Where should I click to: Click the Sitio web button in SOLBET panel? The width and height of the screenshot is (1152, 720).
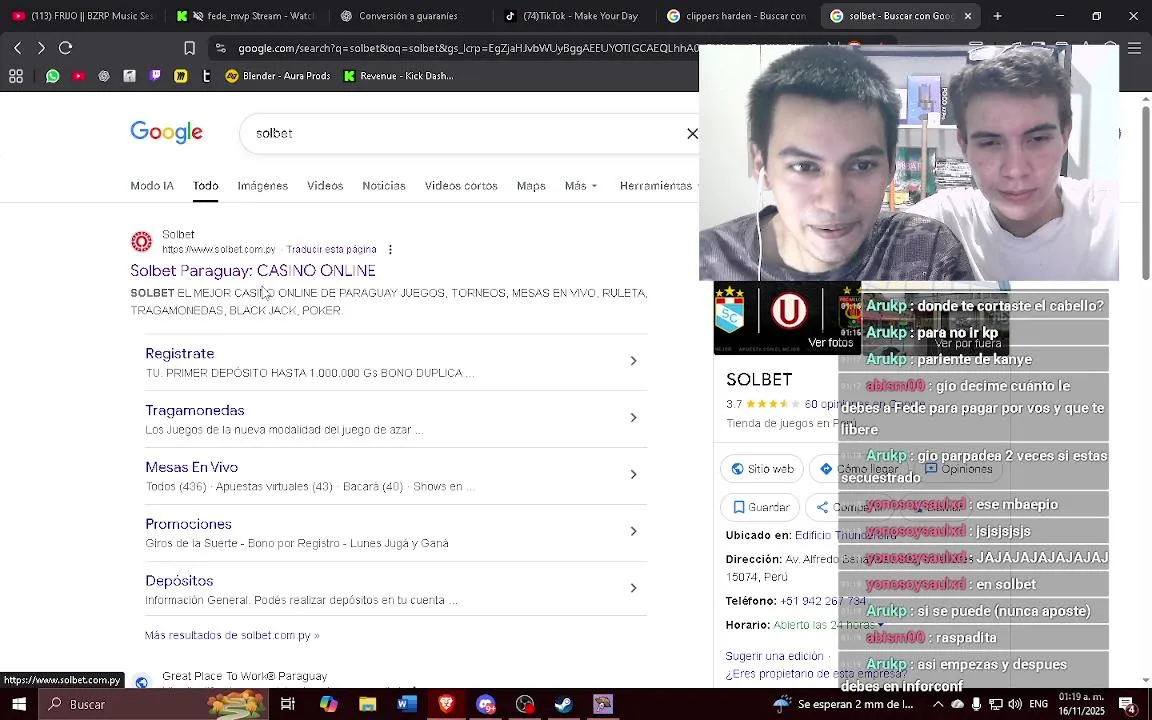(762, 469)
